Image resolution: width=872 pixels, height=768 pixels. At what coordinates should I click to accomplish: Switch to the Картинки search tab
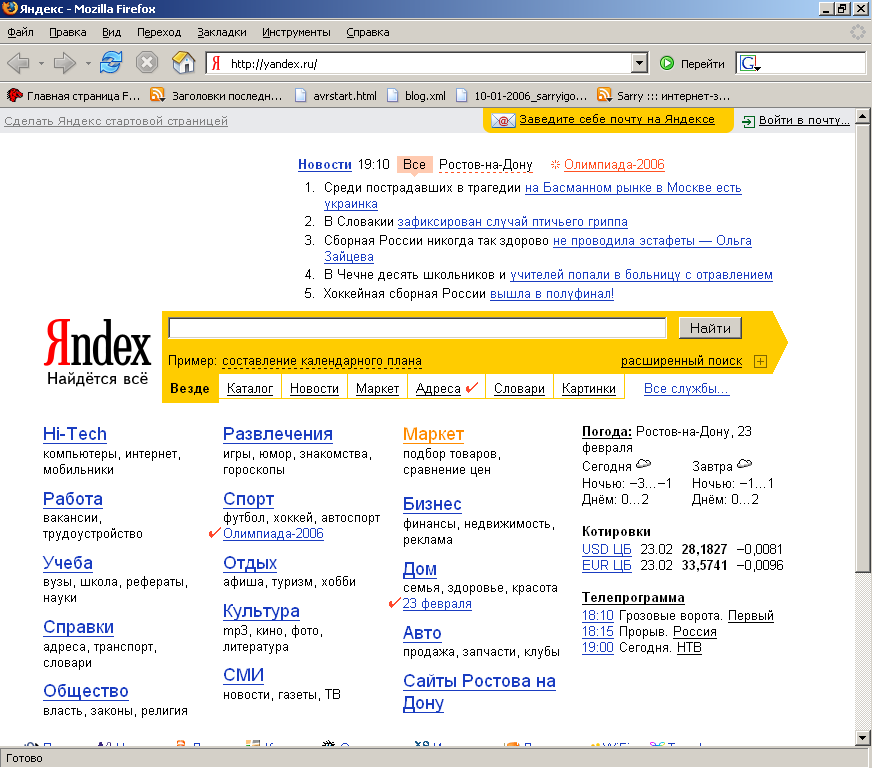pyautogui.click(x=589, y=388)
